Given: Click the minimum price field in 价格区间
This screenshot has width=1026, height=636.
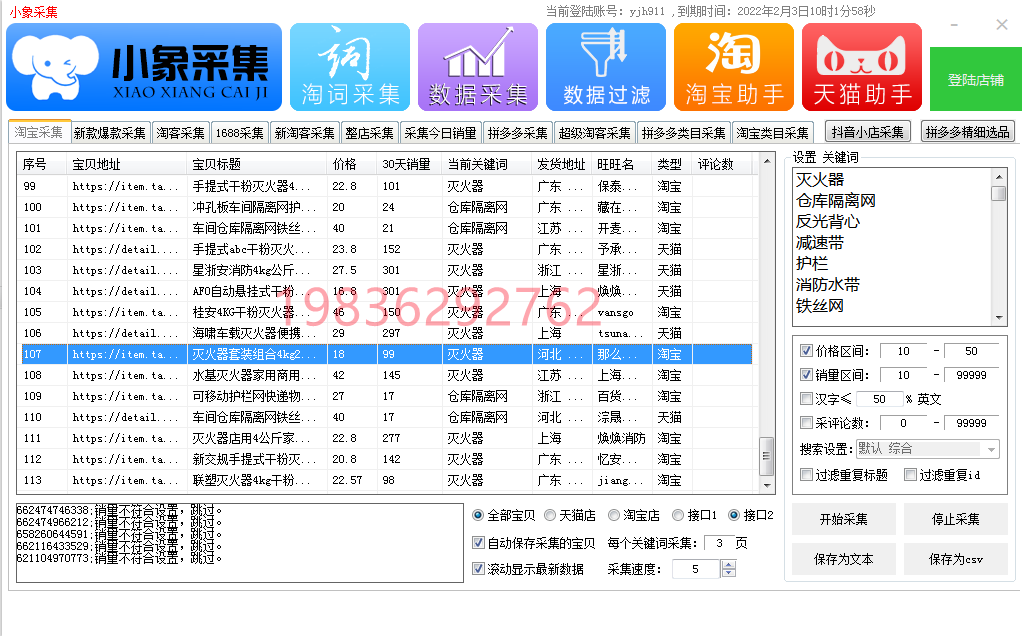Looking at the screenshot, I should tap(904, 351).
